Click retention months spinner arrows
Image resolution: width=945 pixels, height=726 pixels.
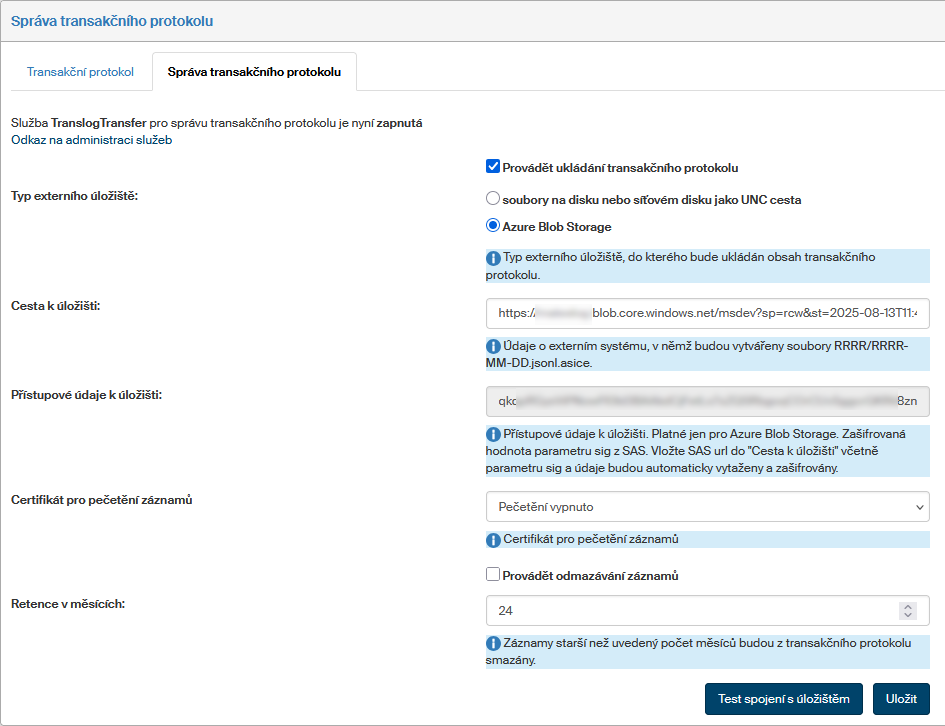pos(908,610)
